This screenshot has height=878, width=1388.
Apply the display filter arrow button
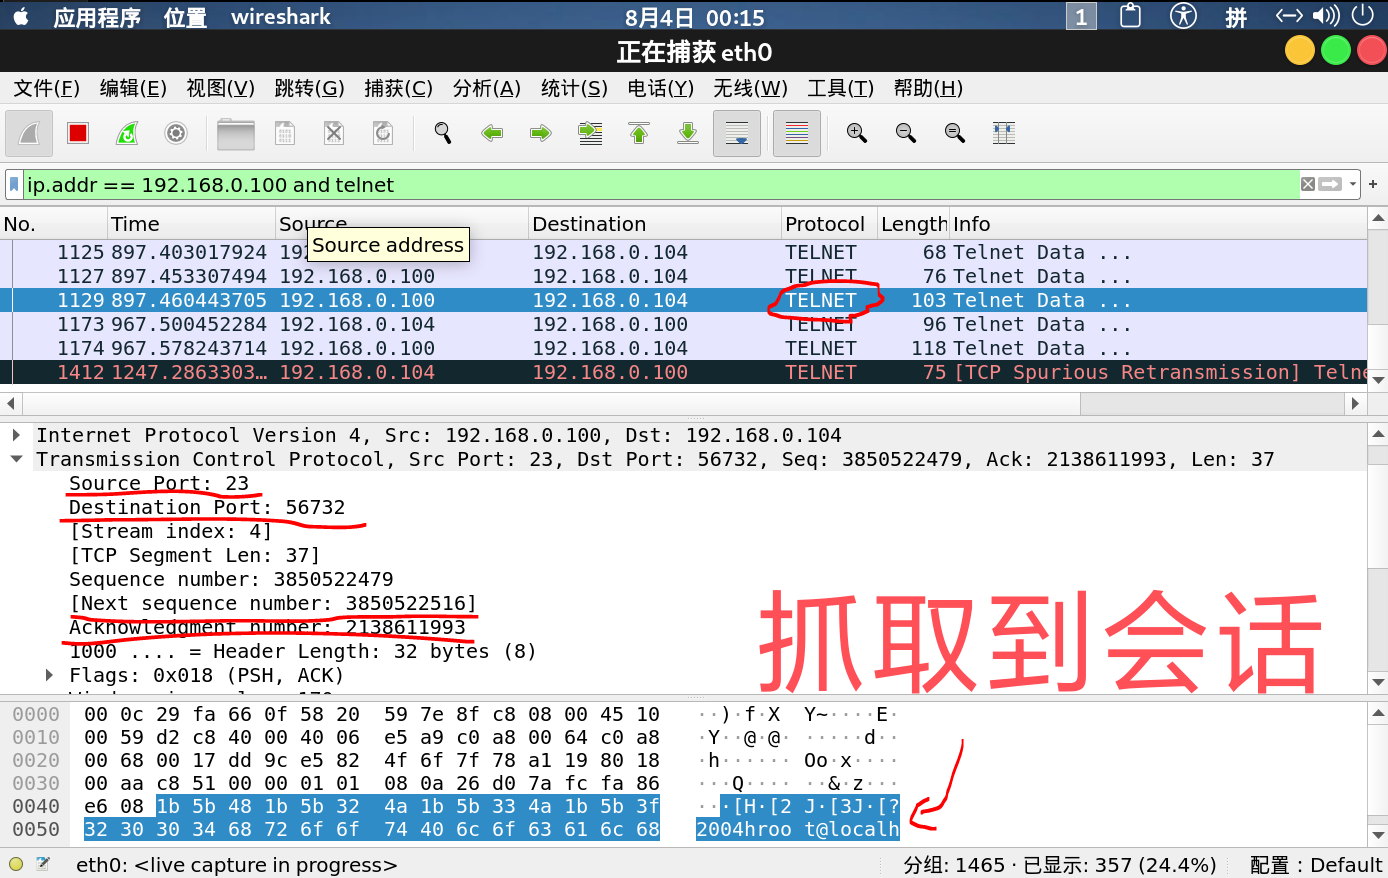click(x=1330, y=184)
